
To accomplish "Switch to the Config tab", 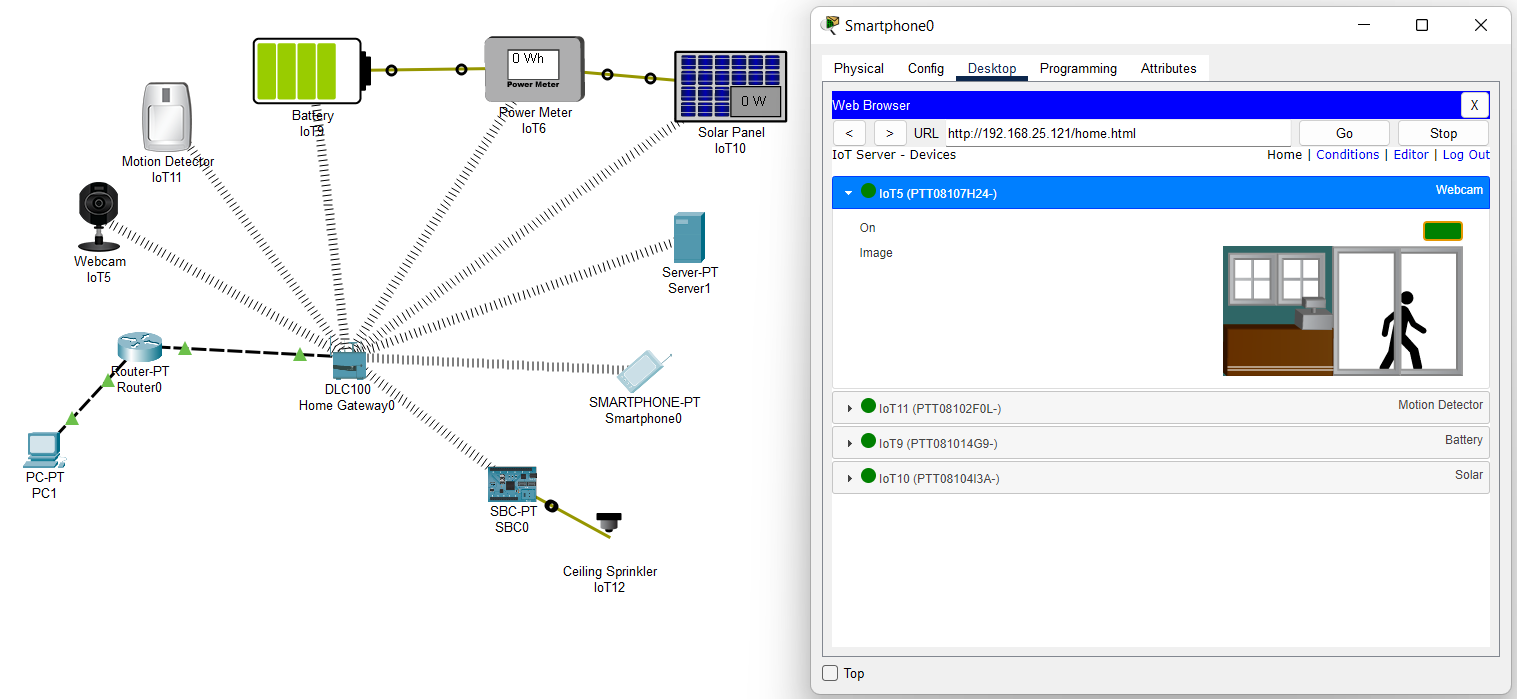I will pos(925,68).
